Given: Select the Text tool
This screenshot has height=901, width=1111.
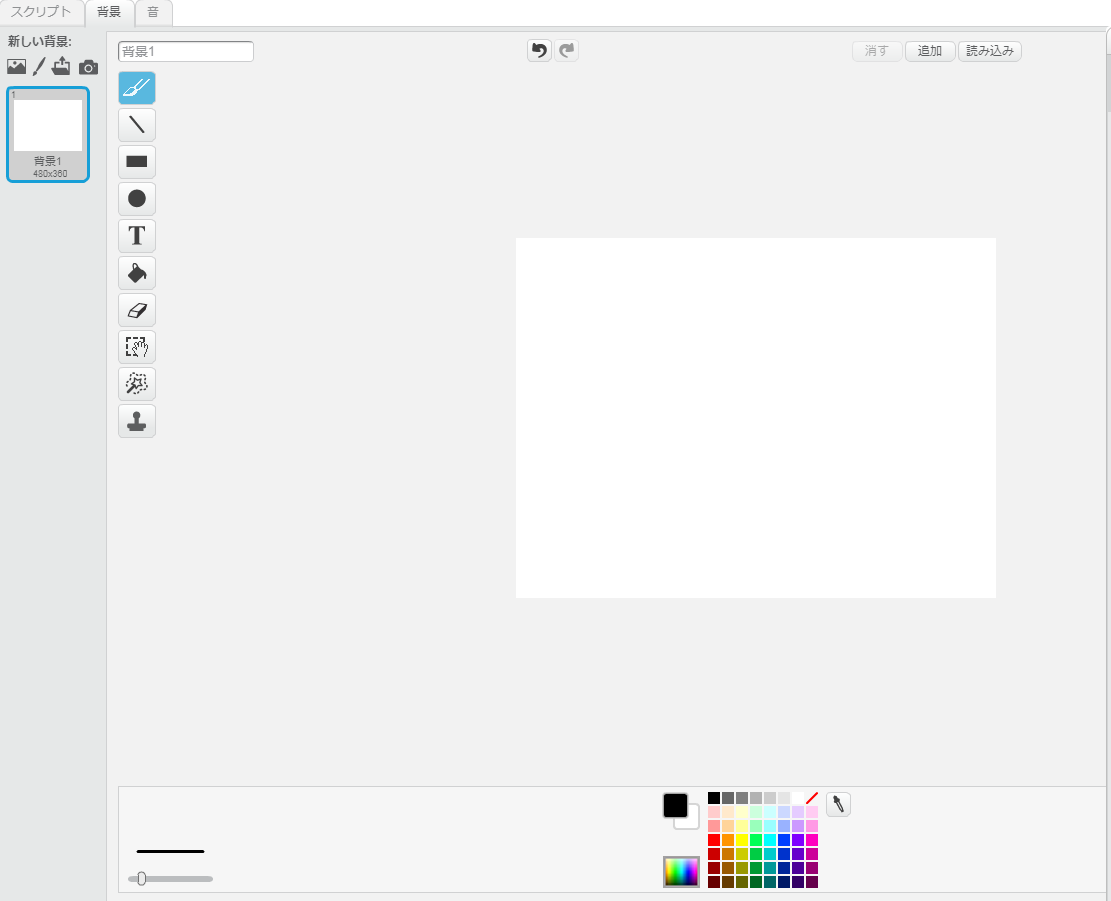Looking at the screenshot, I should coord(137,236).
